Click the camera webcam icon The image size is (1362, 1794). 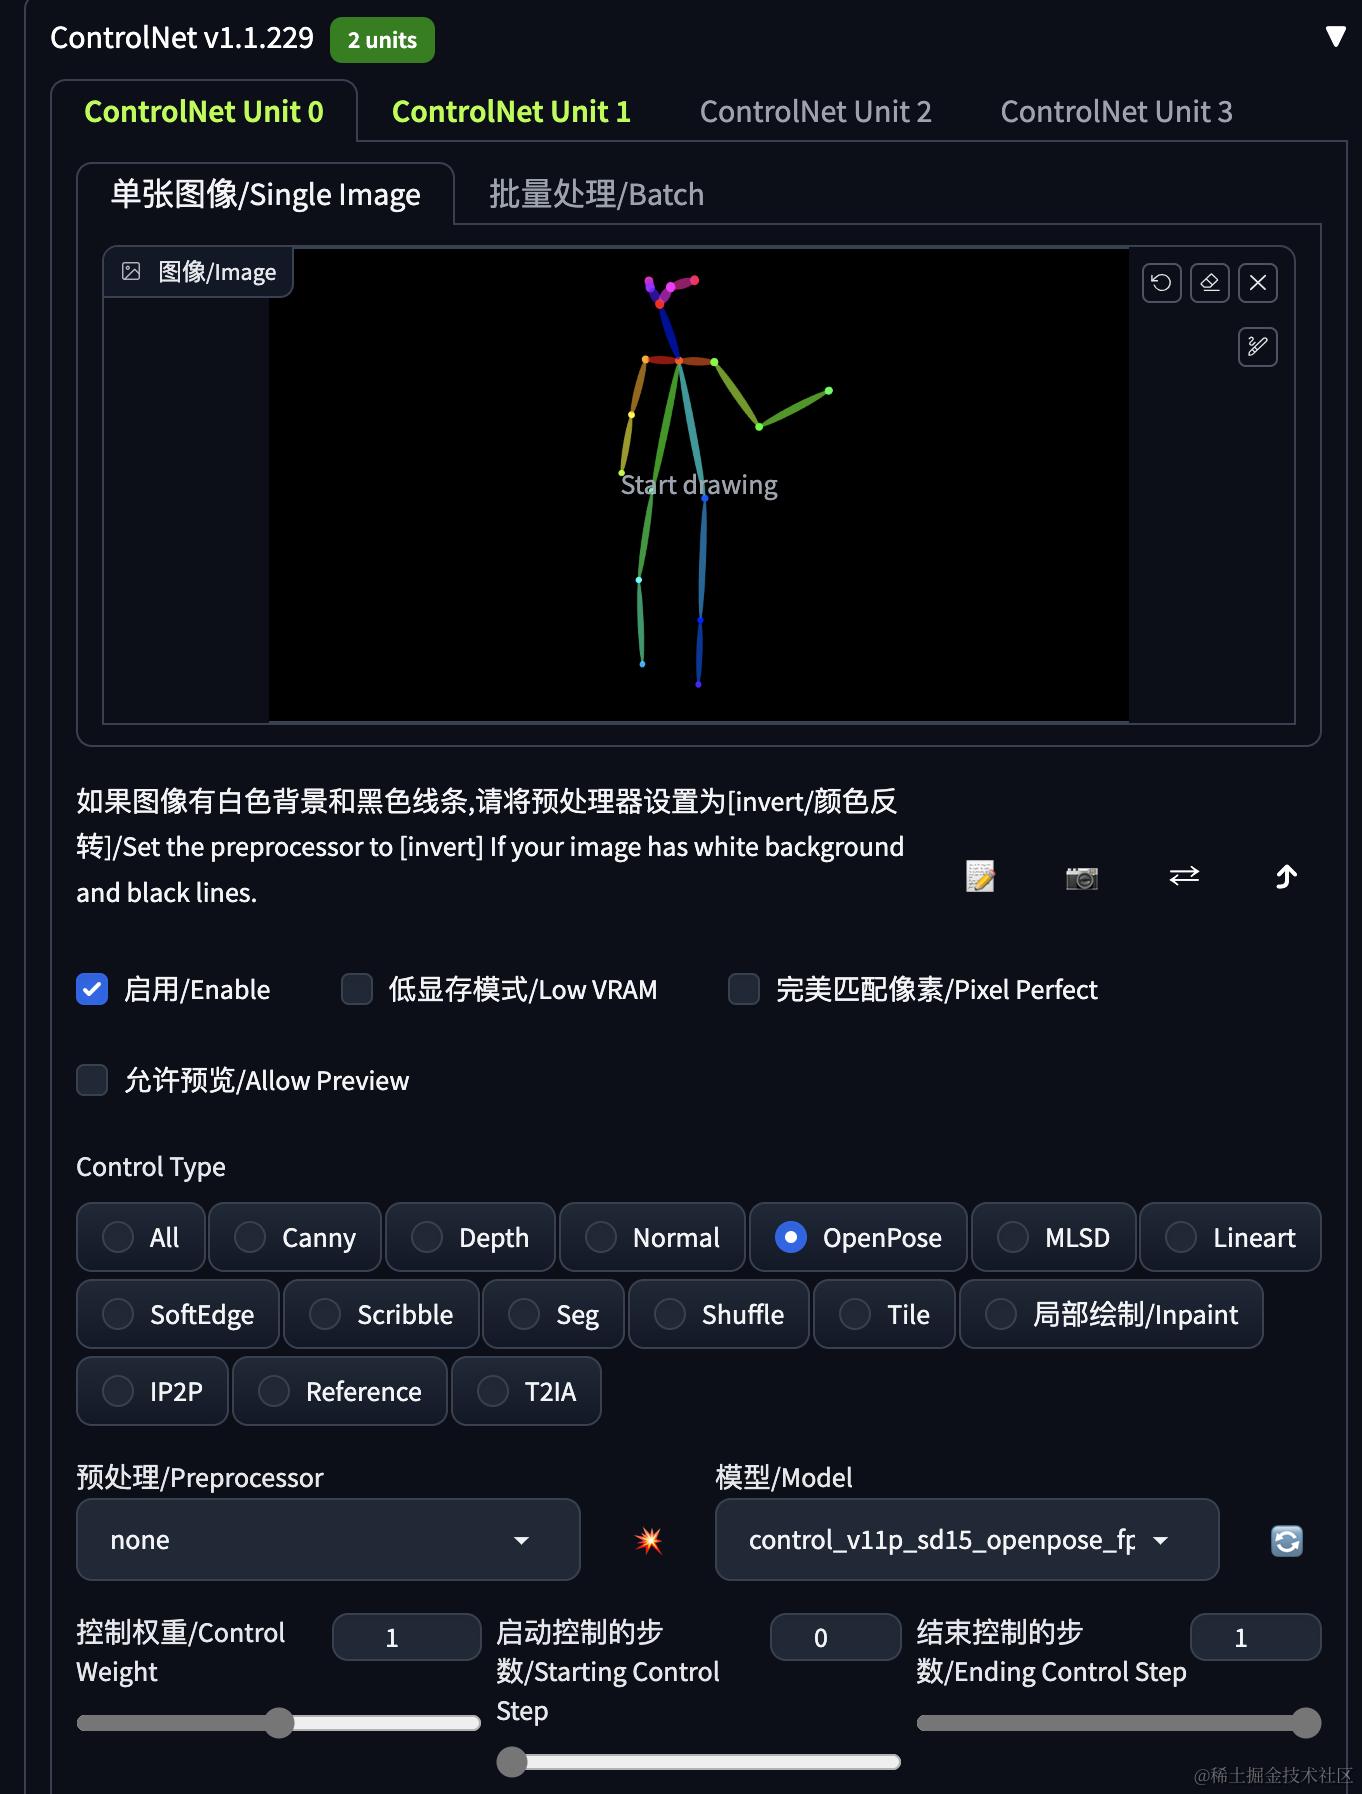(1081, 877)
